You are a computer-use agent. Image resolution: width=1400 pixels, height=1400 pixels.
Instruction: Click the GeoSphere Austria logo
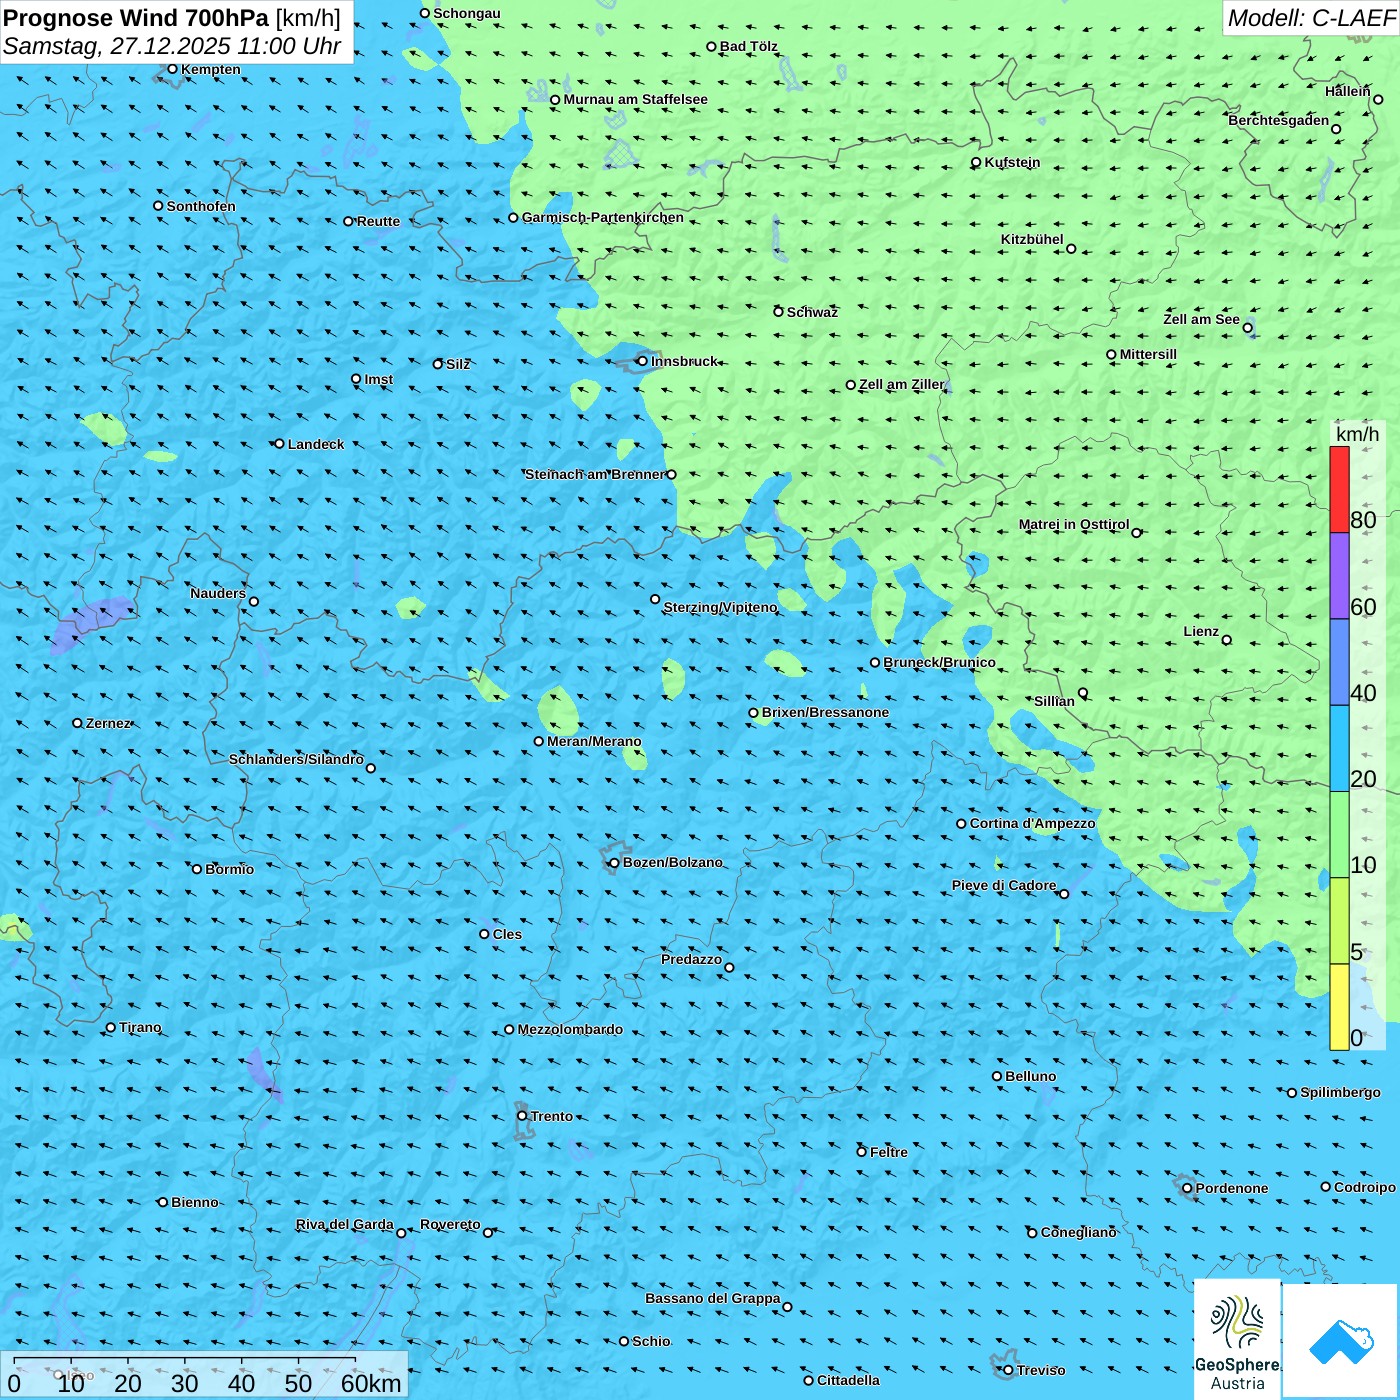(1237, 1338)
